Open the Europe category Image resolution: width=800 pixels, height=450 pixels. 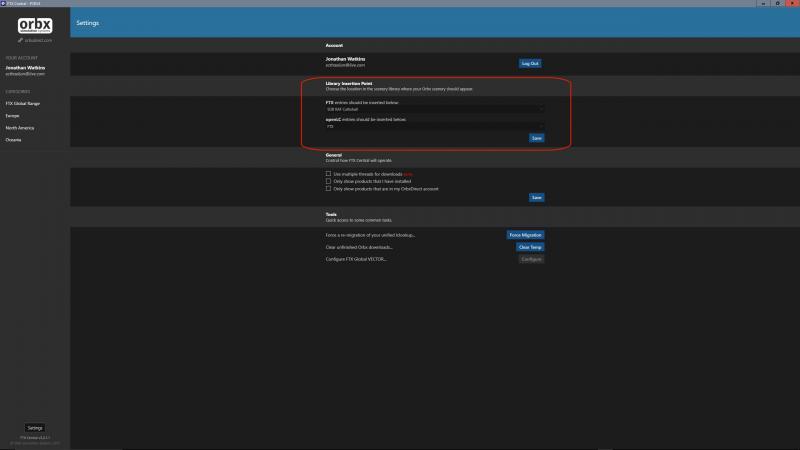12,116
